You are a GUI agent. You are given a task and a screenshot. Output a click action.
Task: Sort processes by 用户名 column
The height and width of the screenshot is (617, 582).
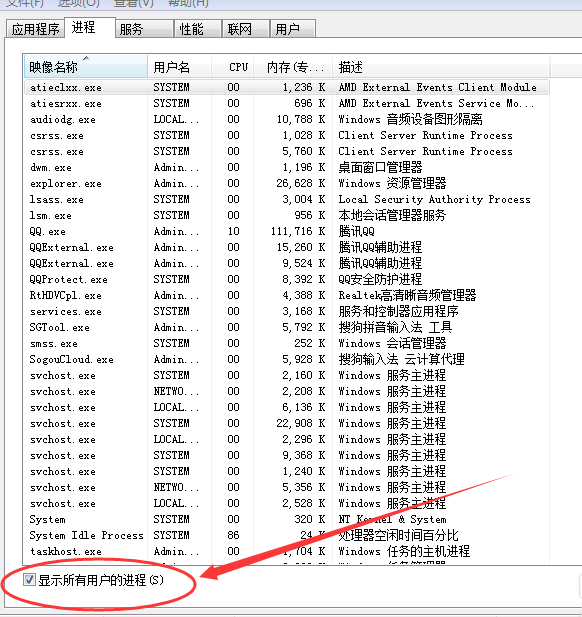tap(180, 67)
